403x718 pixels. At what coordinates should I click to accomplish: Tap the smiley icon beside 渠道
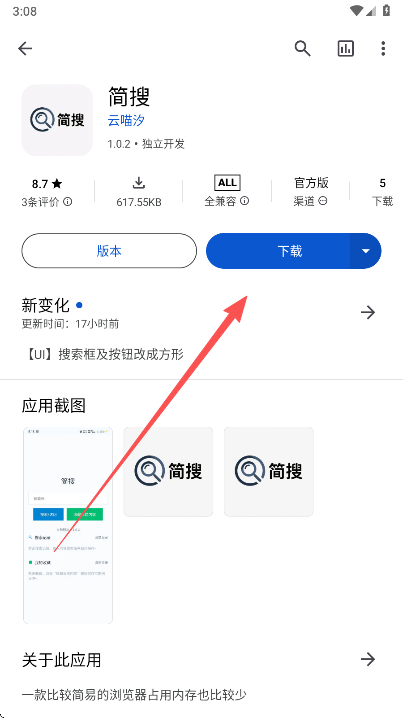click(x=322, y=201)
